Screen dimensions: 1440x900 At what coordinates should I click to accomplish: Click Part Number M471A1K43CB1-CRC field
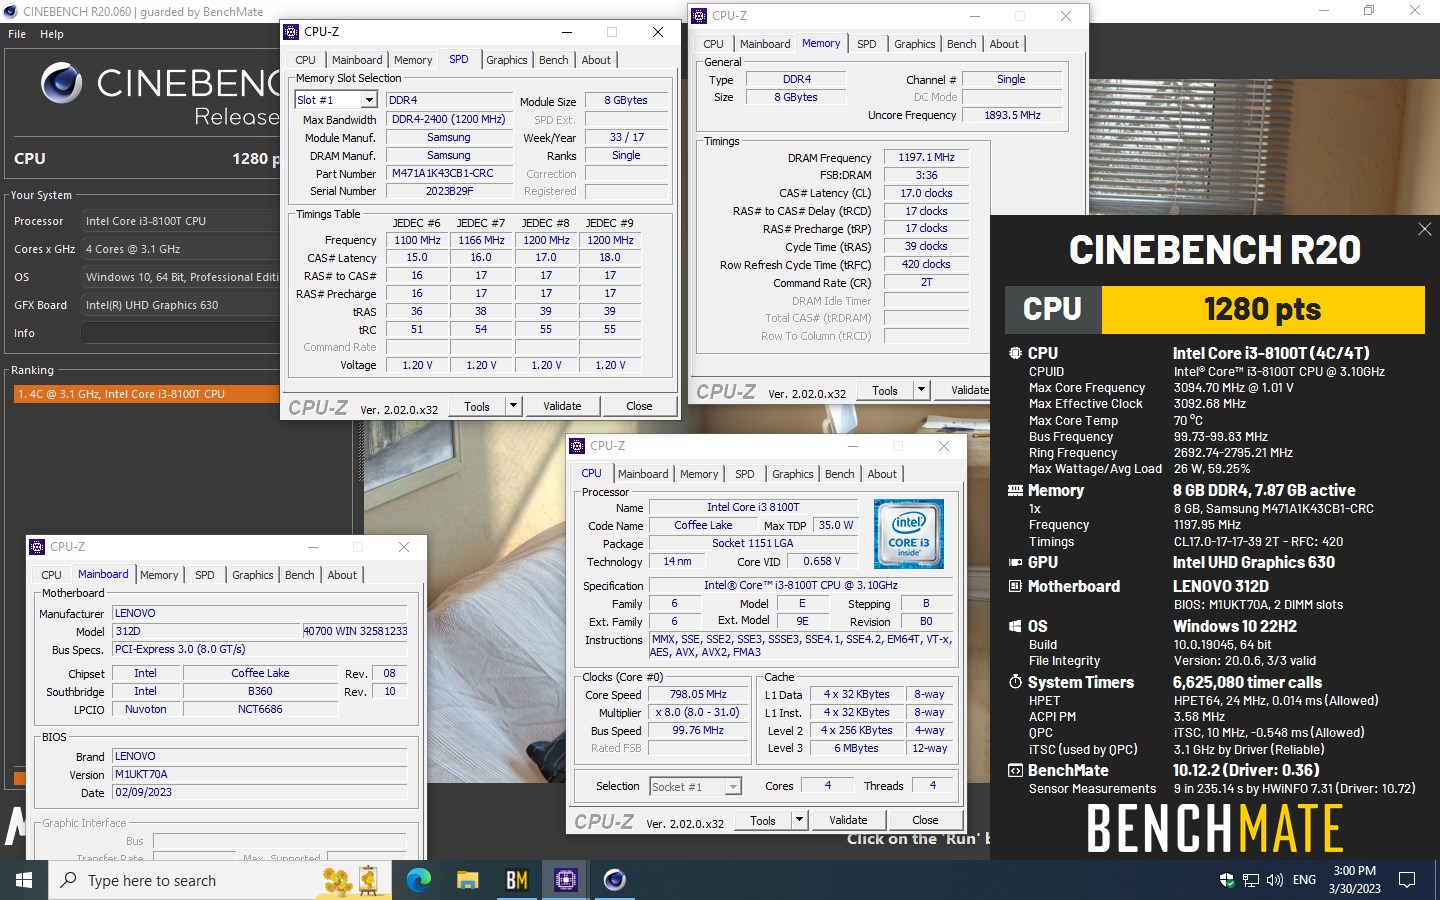tap(449, 173)
